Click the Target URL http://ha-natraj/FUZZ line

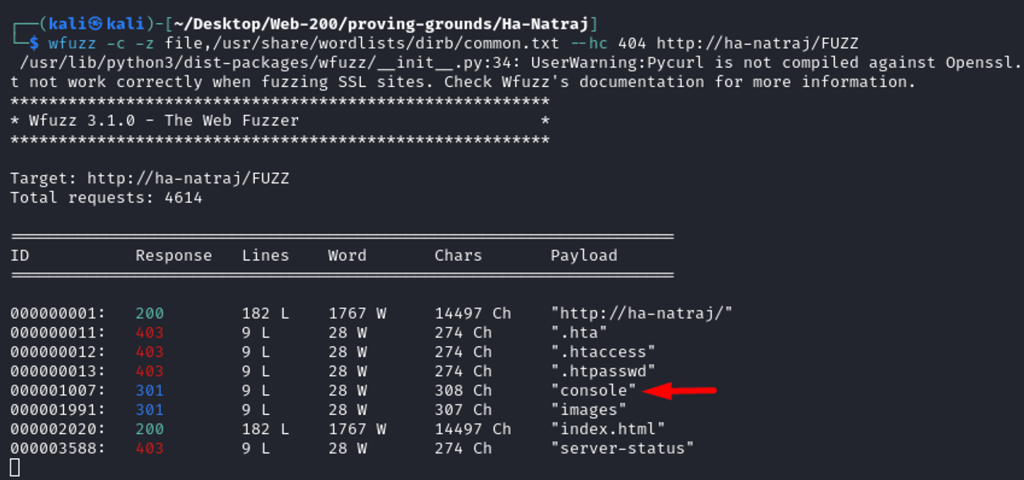[x=150, y=179]
